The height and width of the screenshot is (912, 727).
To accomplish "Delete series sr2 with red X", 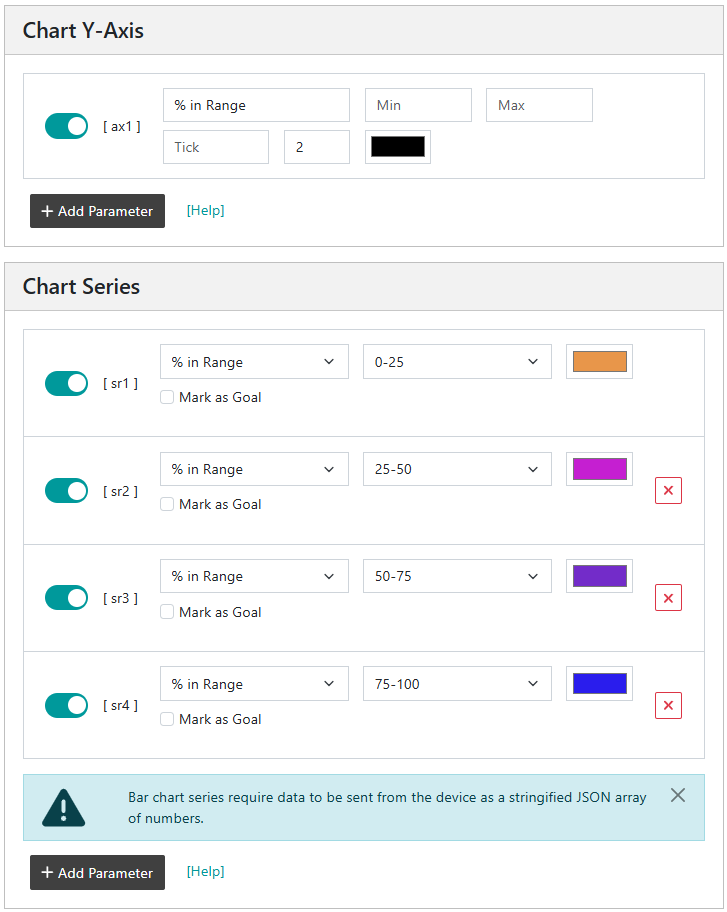I will point(668,490).
